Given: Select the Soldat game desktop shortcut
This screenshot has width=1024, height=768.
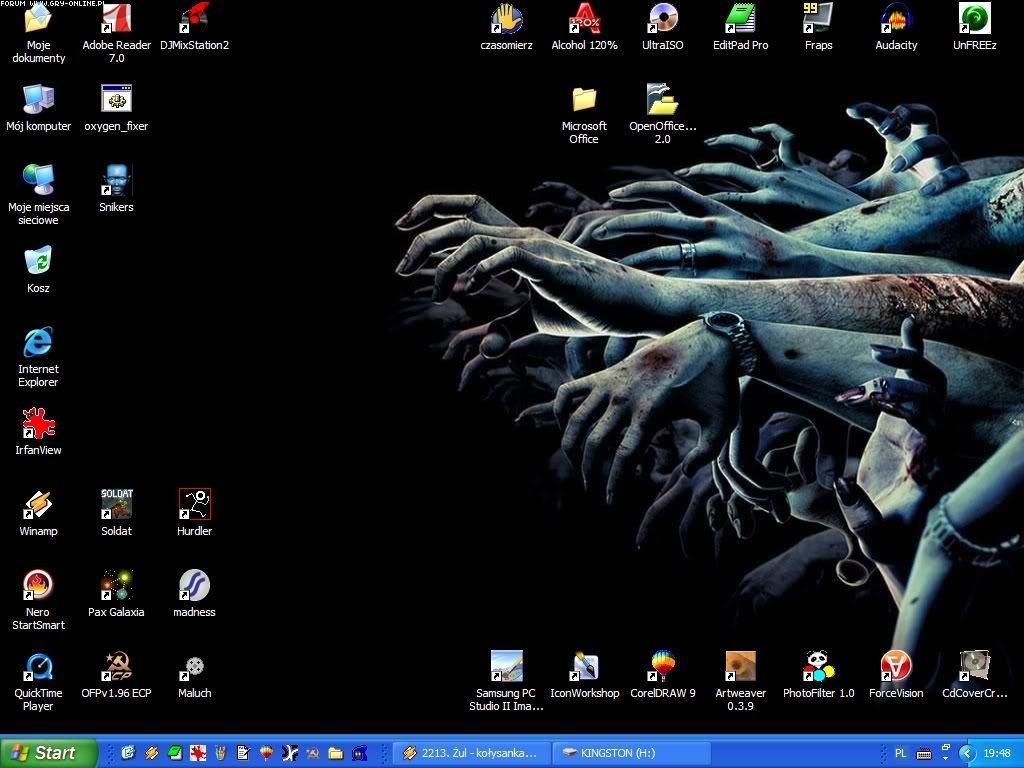Looking at the screenshot, I should pos(116,513).
